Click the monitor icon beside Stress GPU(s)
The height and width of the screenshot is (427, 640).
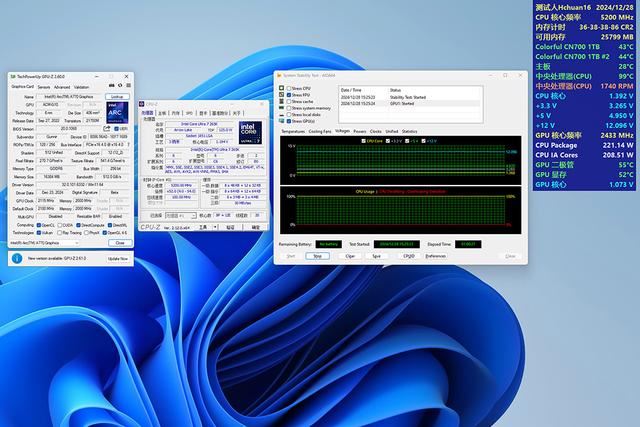[x=282, y=121]
